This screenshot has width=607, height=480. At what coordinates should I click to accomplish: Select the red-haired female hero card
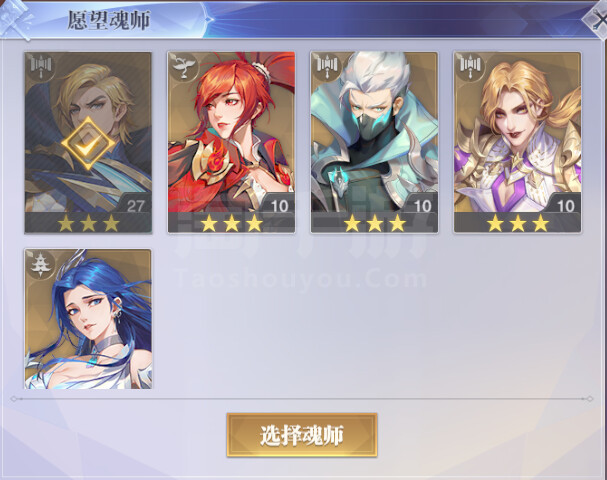click(231, 143)
